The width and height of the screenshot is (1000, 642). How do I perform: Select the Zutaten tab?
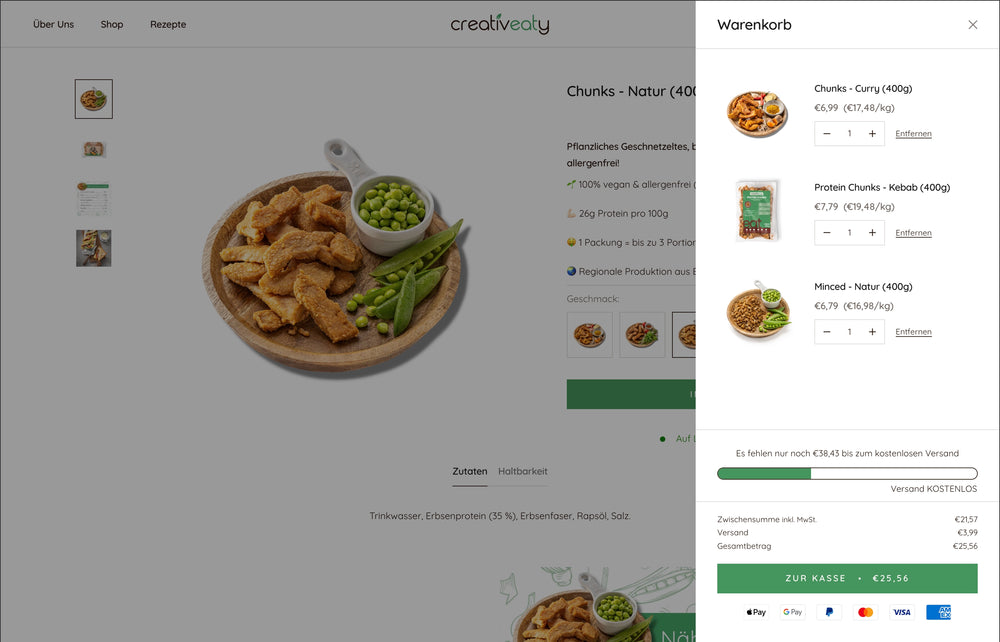pyautogui.click(x=470, y=471)
